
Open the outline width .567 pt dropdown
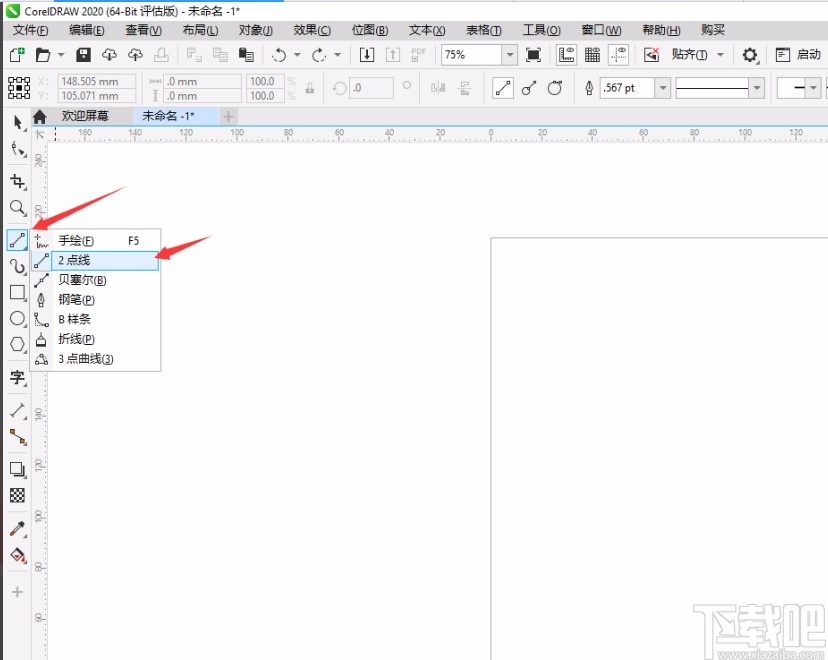tap(662, 88)
